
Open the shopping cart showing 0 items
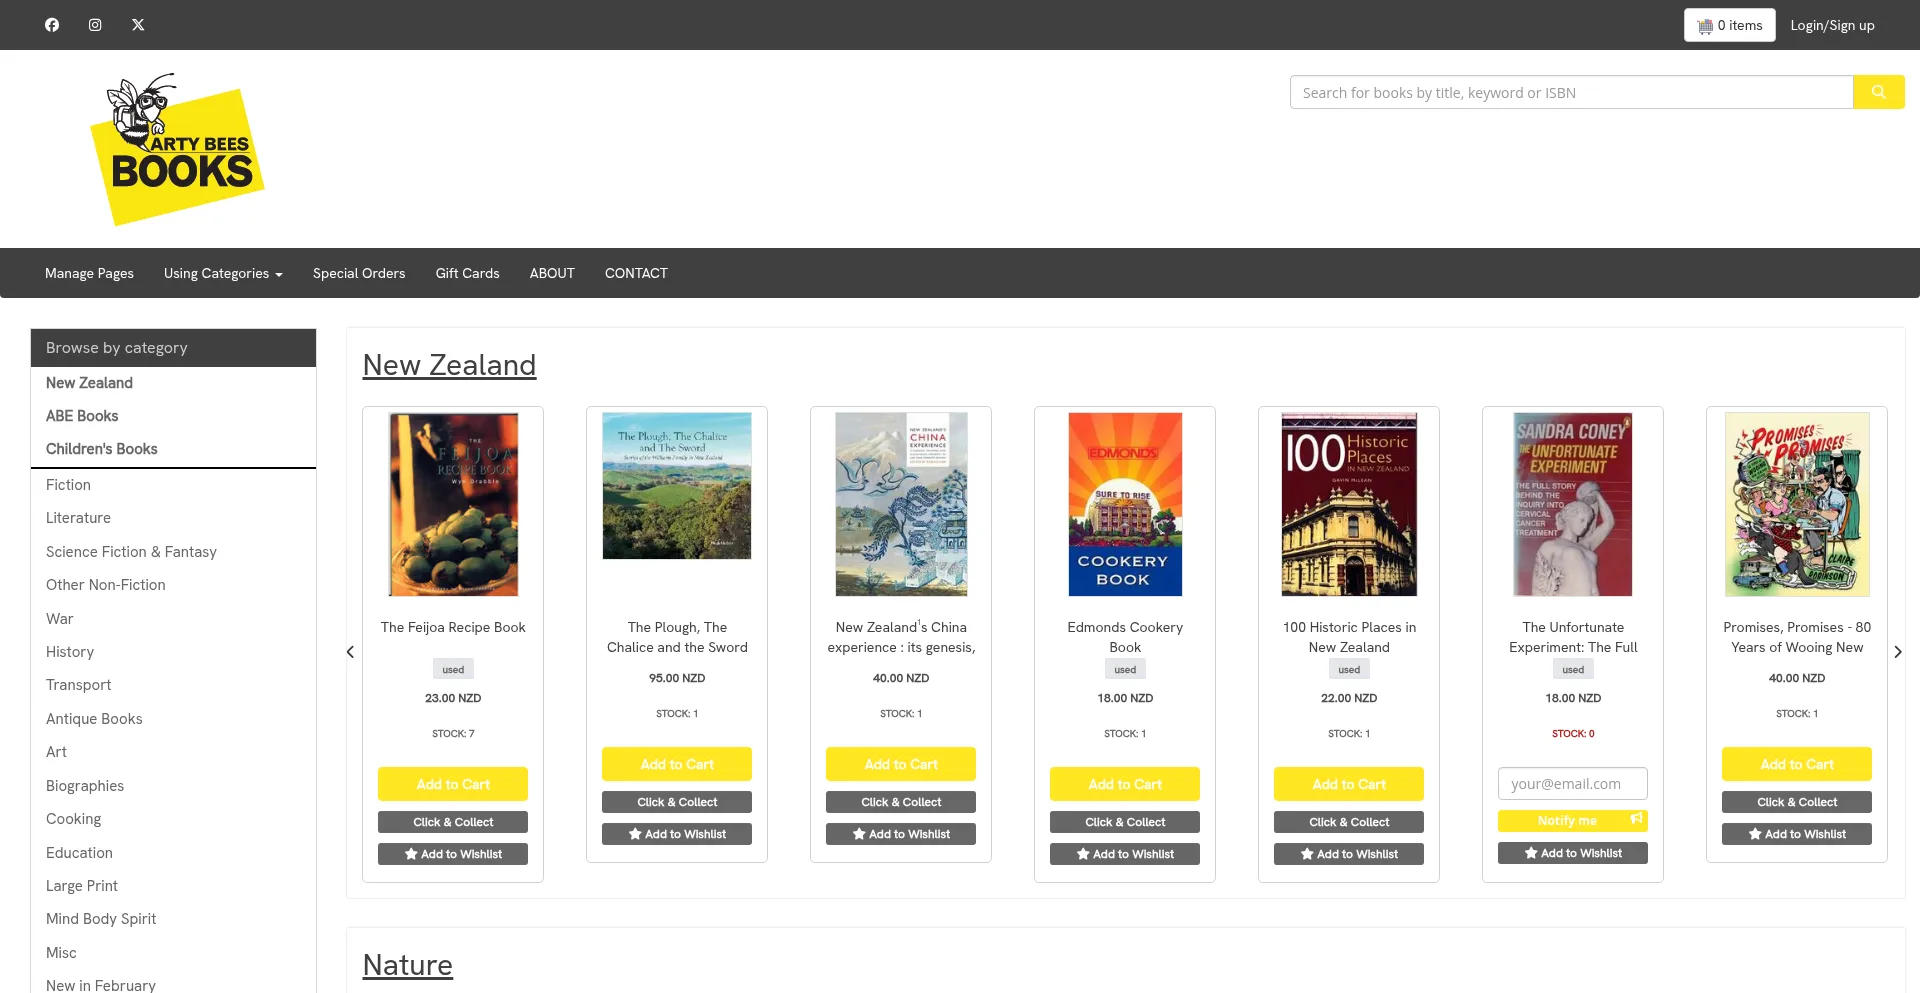point(1729,25)
